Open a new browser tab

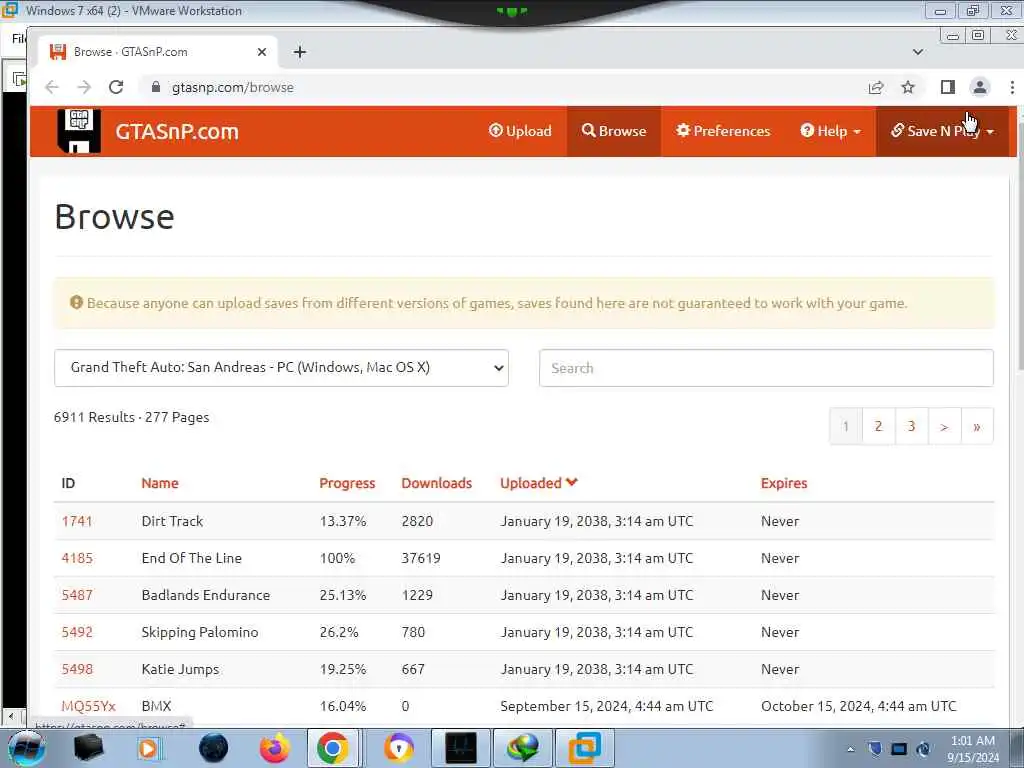[x=300, y=52]
